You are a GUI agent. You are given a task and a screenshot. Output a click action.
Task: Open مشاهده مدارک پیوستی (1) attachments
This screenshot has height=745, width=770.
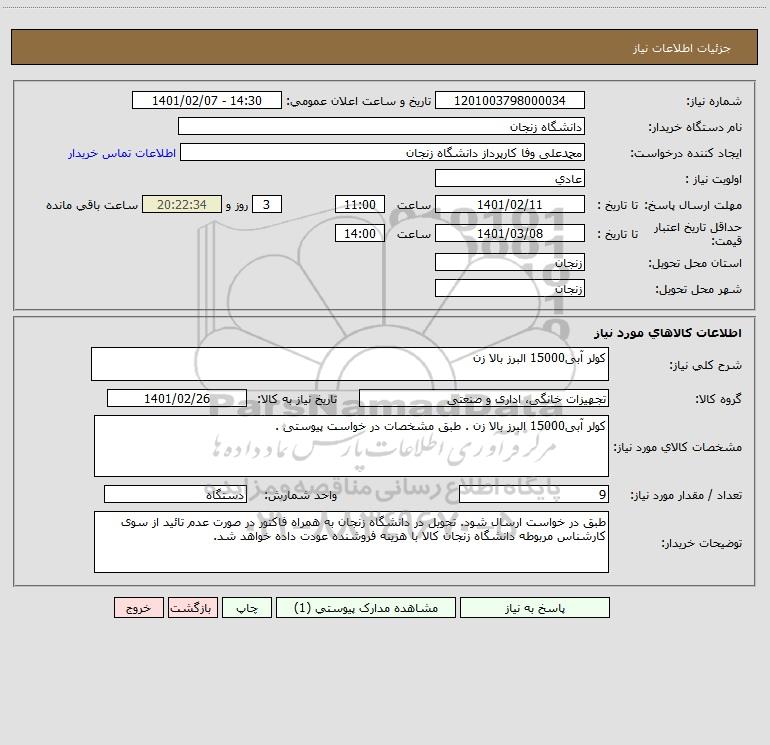click(x=366, y=608)
